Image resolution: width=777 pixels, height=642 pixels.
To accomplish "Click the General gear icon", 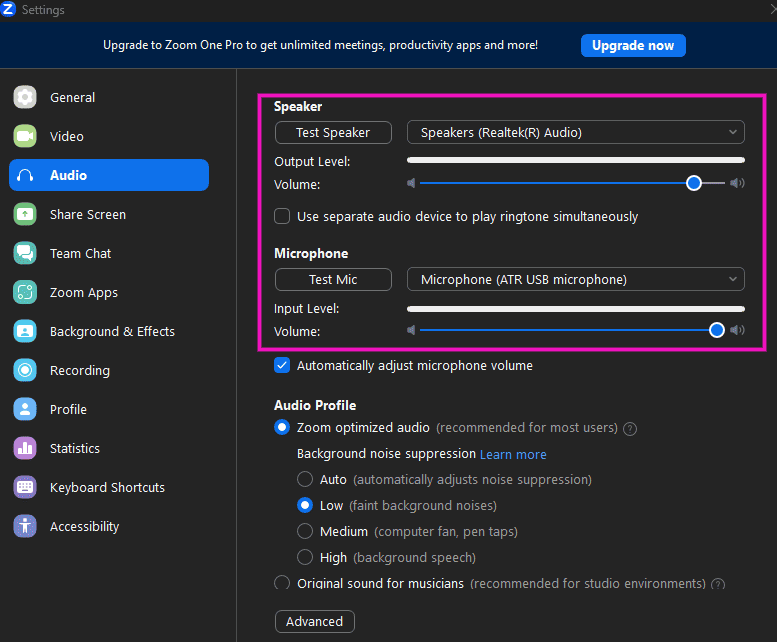I will point(25,97).
